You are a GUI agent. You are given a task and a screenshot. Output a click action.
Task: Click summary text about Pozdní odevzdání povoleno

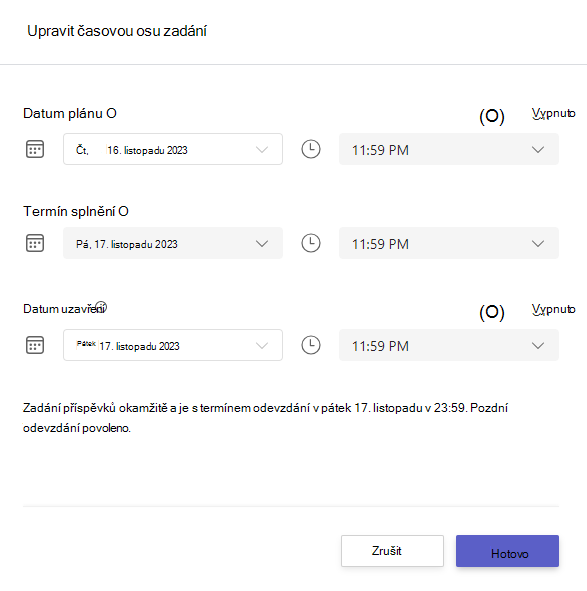coord(265,418)
